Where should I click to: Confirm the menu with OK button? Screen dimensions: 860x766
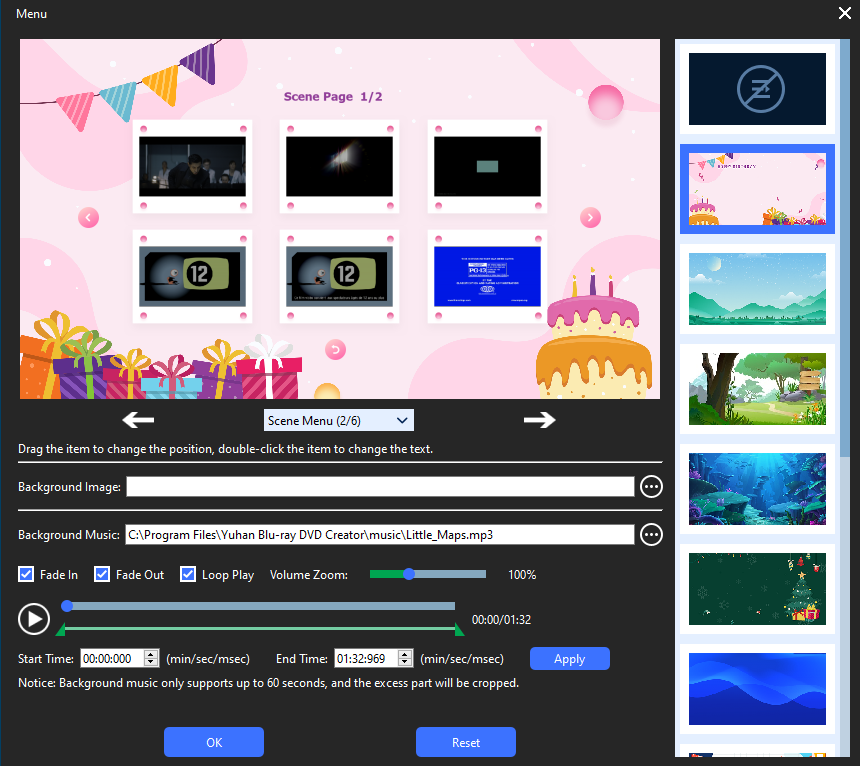point(214,742)
